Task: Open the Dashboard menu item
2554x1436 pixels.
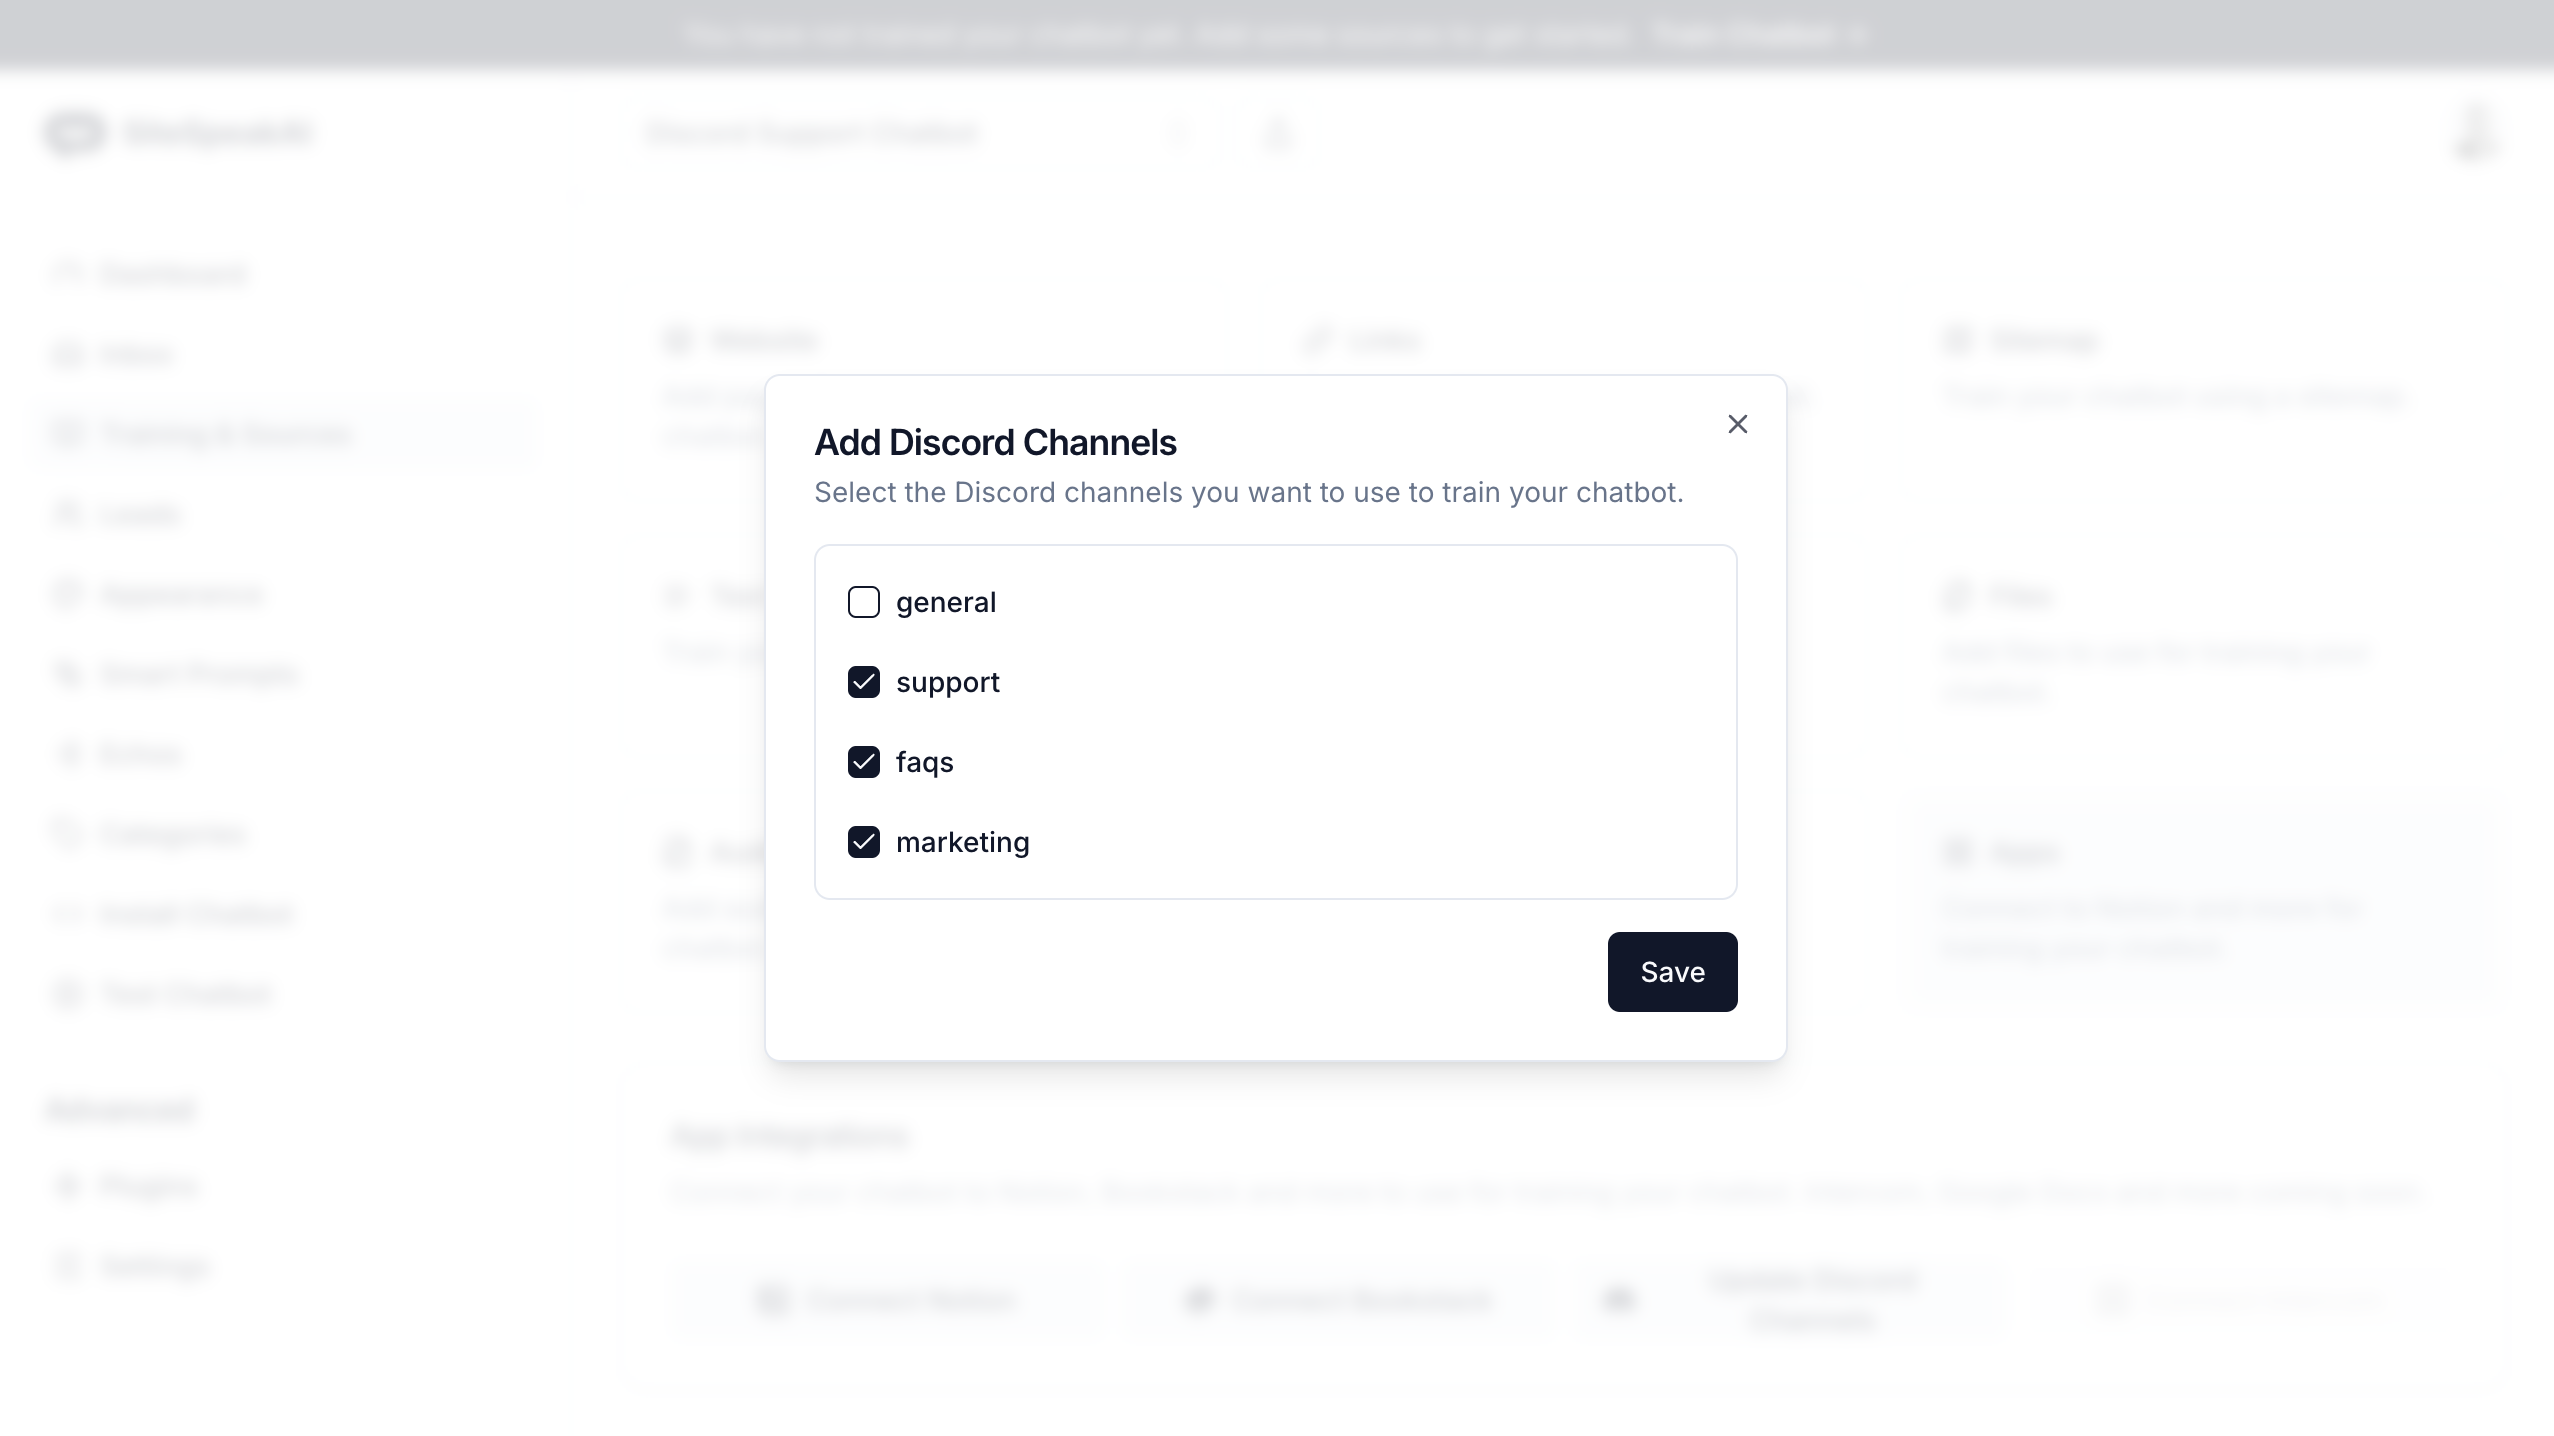Action: (x=172, y=274)
